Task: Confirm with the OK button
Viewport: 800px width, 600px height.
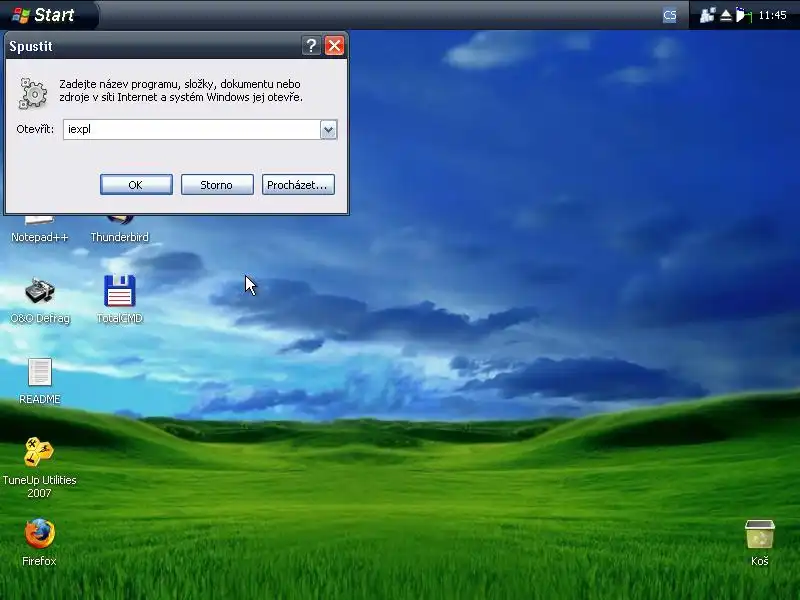Action: [136, 185]
